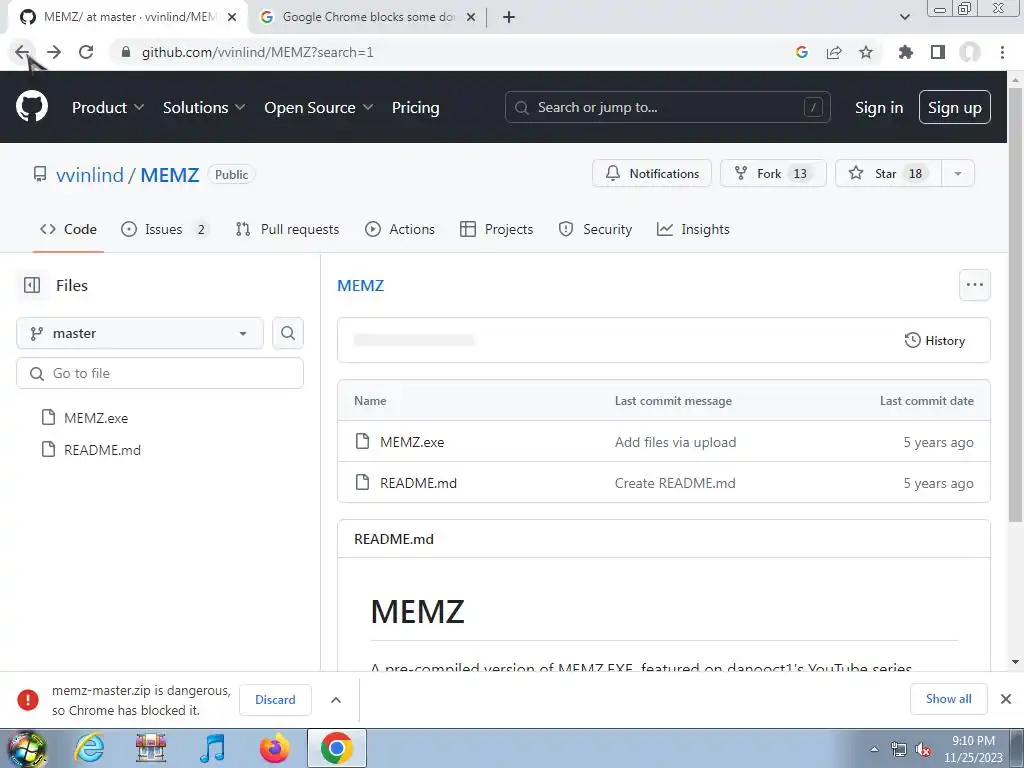Open the Star lists dropdown arrow

(x=957, y=174)
